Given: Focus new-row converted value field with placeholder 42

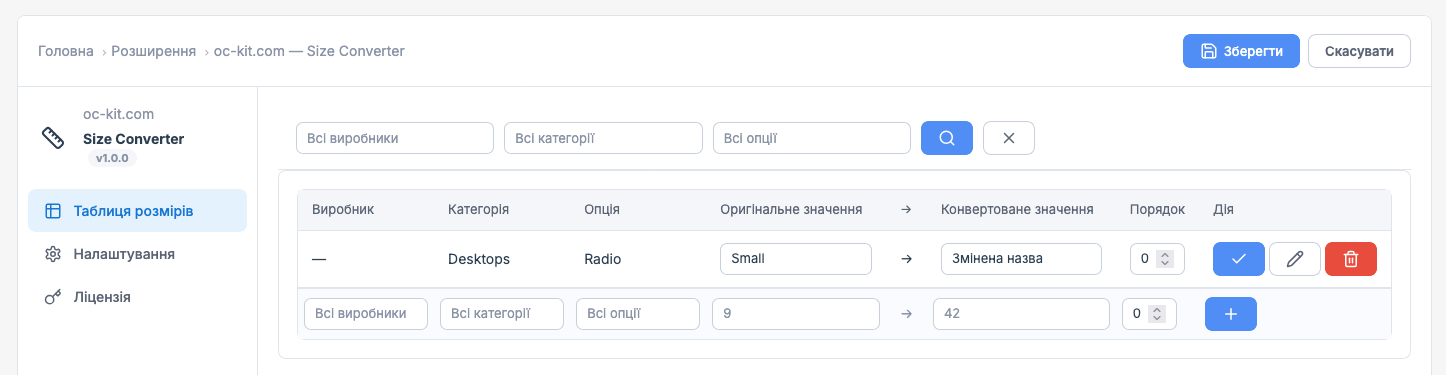Looking at the screenshot, I should (x=1021, y=314).
